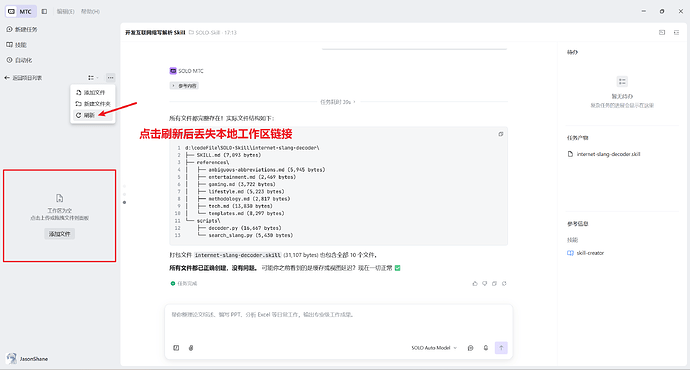Click the search_slang.py line in code block
Image resolution: width=690 pixels, height=370 pixels.
point(250,235)
